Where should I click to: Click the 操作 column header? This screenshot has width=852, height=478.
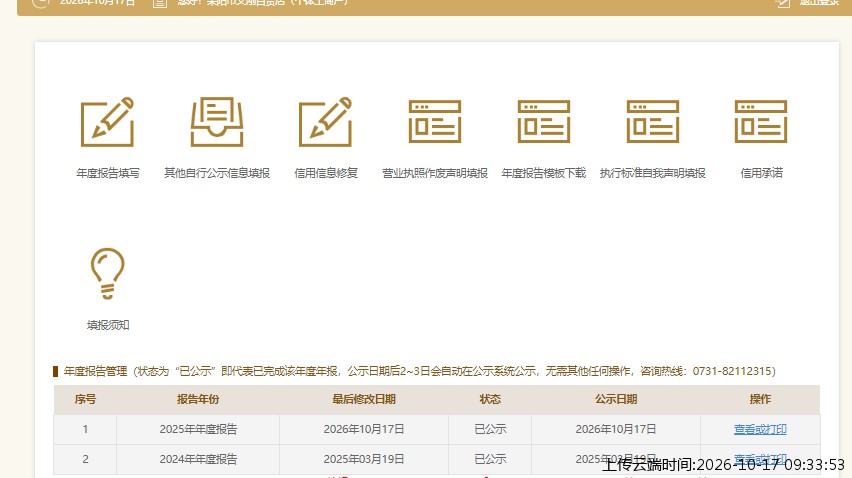coord(760,399)
